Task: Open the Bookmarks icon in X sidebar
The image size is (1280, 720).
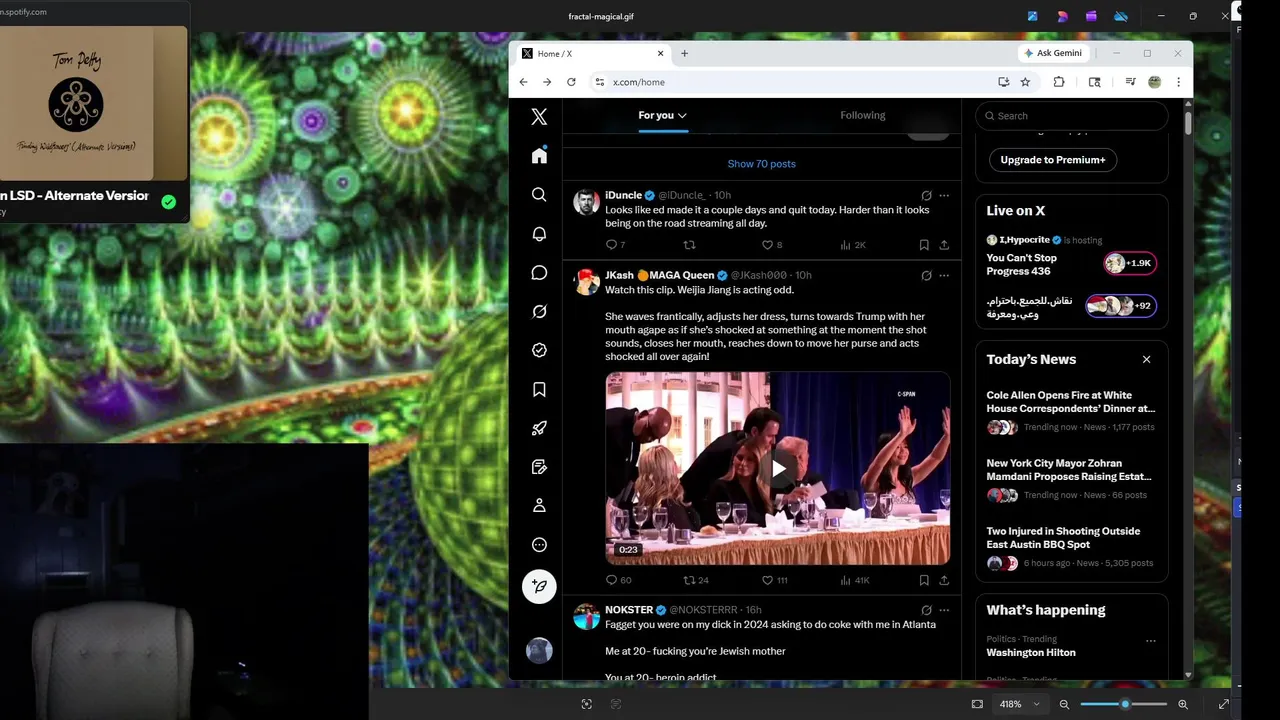Action: tap(539, 389)
